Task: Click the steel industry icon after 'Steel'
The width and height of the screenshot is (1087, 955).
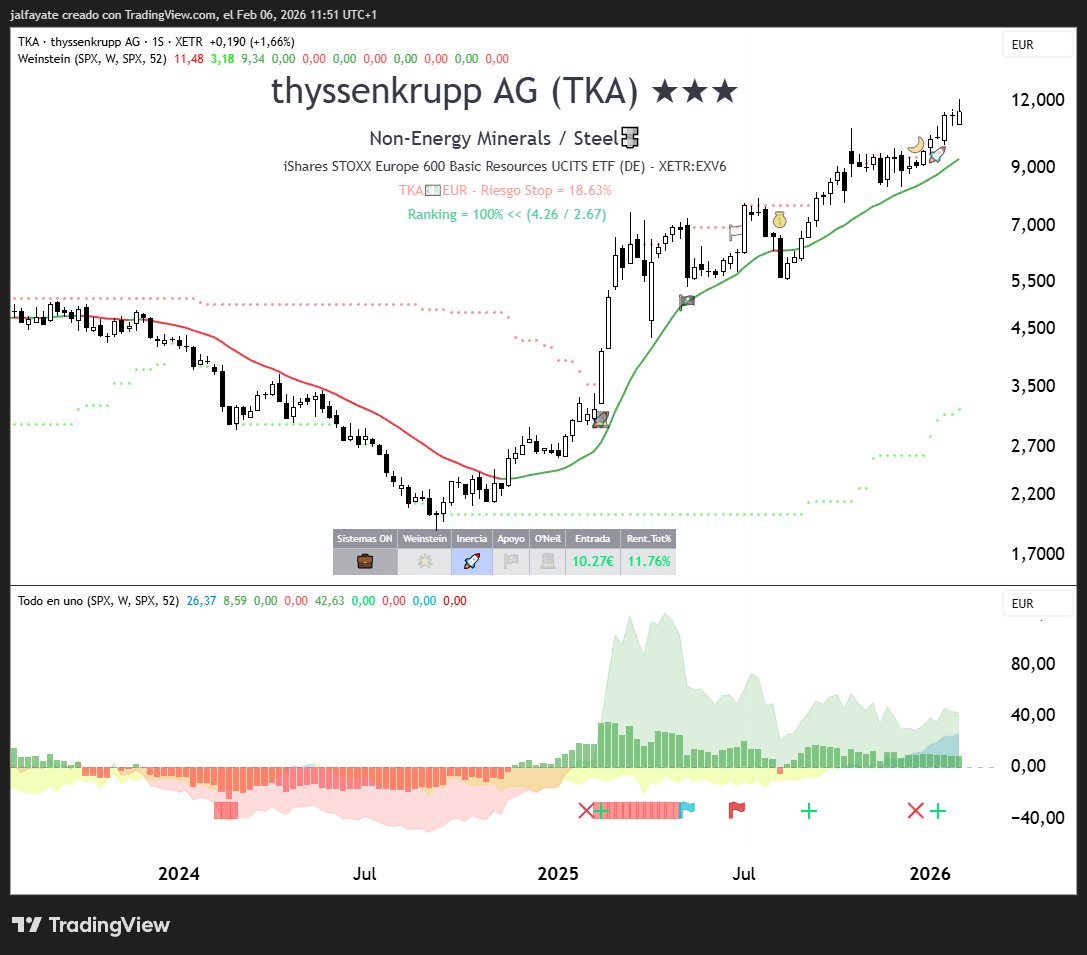Action: pos(629,138)
